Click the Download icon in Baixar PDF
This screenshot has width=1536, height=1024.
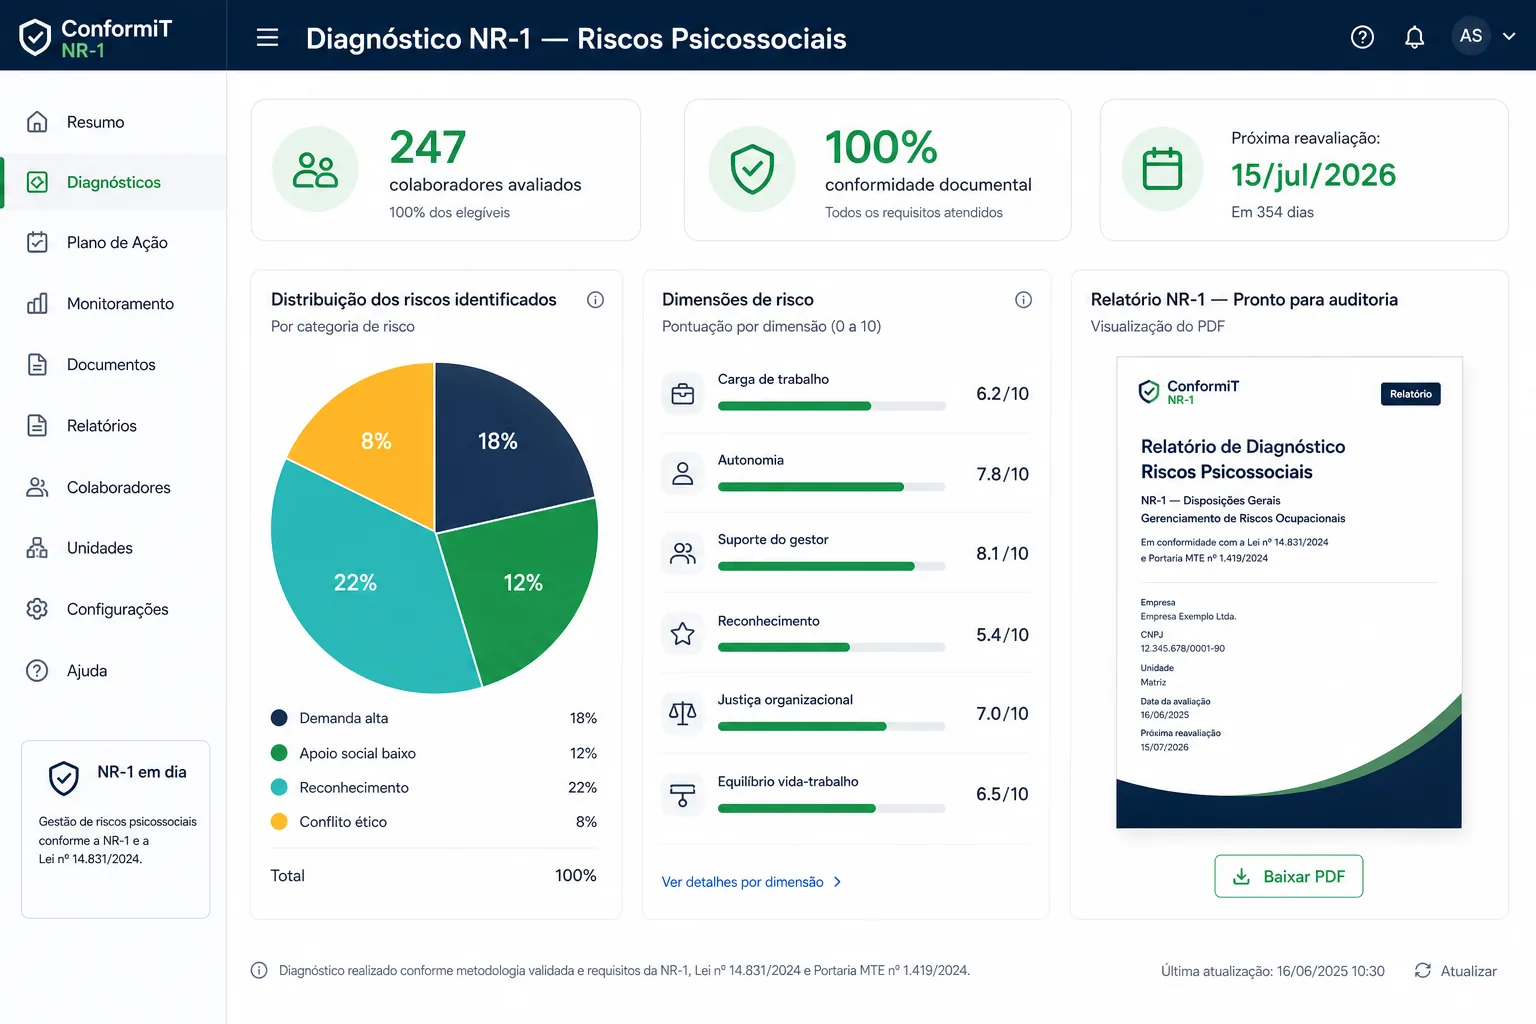click(x=1241, y=876)
